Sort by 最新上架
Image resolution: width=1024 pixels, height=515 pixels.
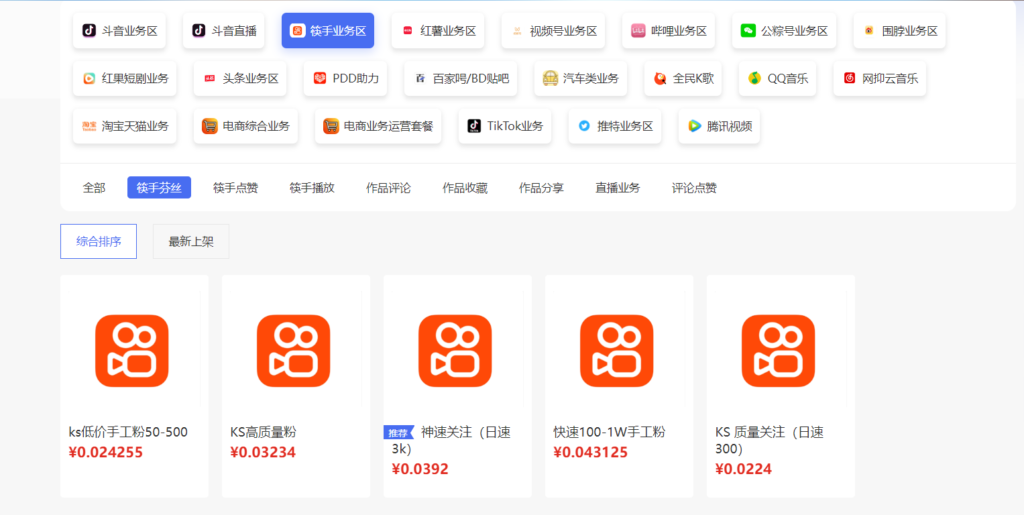[191, 242]
